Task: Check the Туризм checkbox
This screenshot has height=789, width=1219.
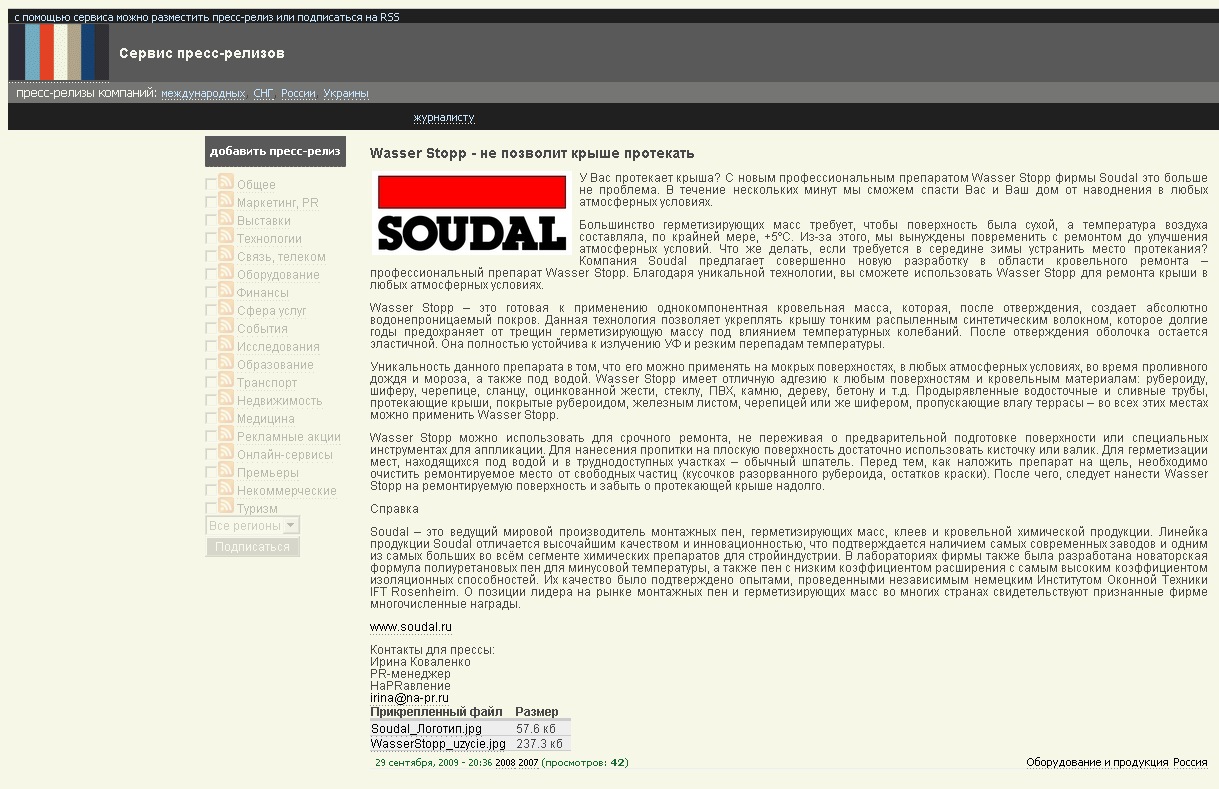Action: coord(211,509)
